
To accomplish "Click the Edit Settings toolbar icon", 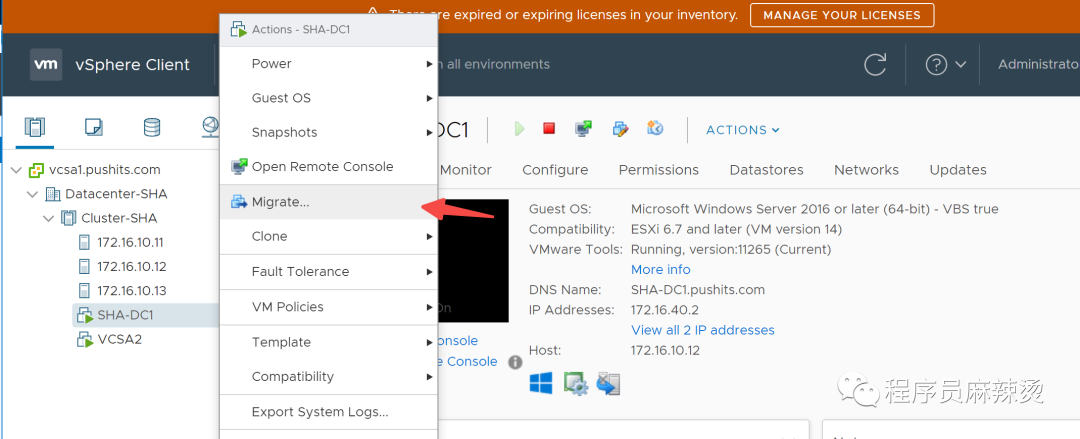I will pos(620,129).
